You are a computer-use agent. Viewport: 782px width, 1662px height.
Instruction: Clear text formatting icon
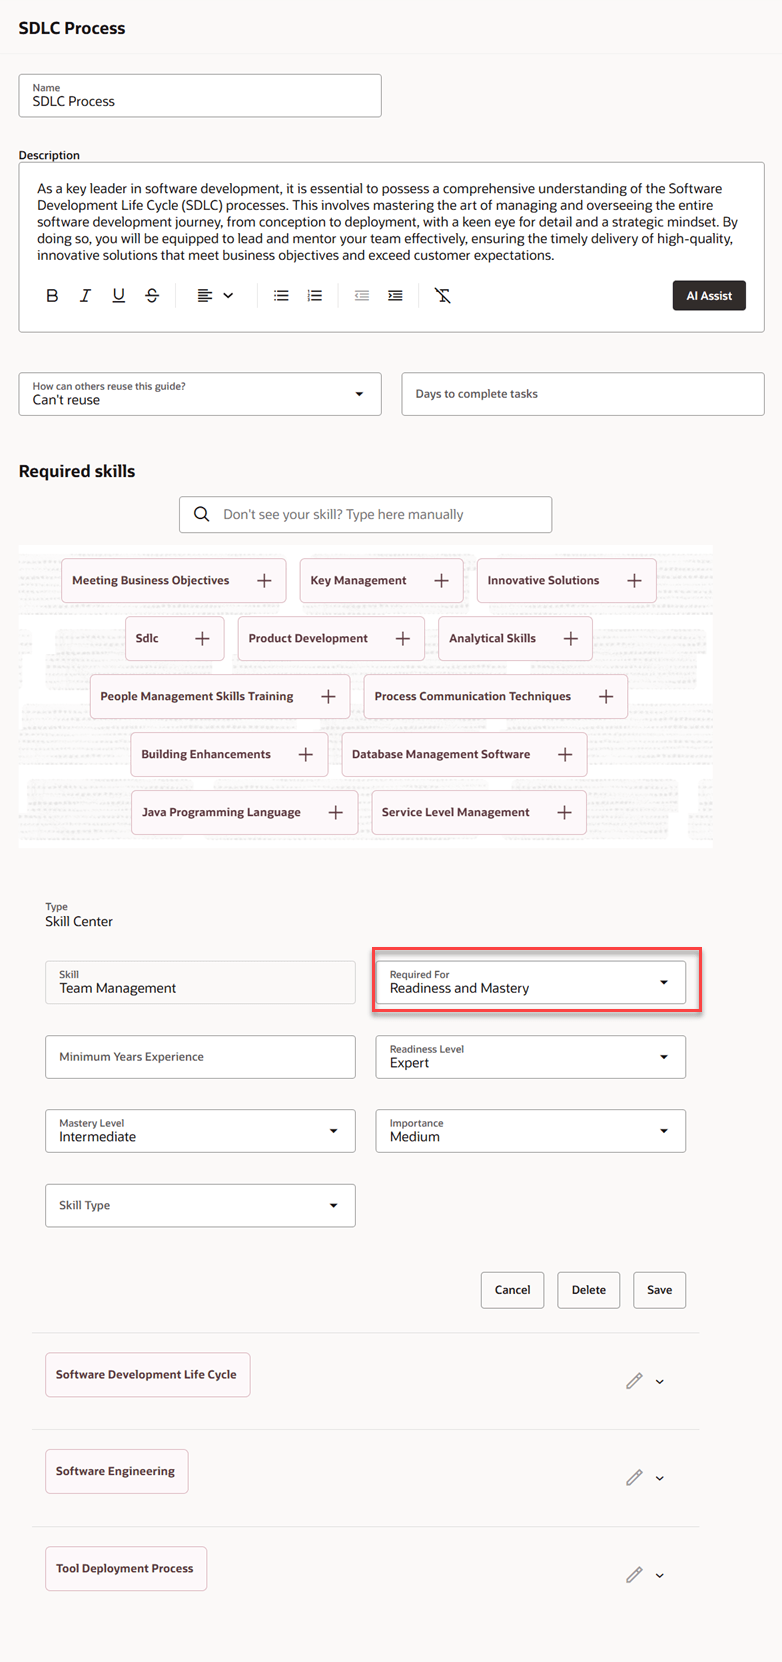pos(443,296)
